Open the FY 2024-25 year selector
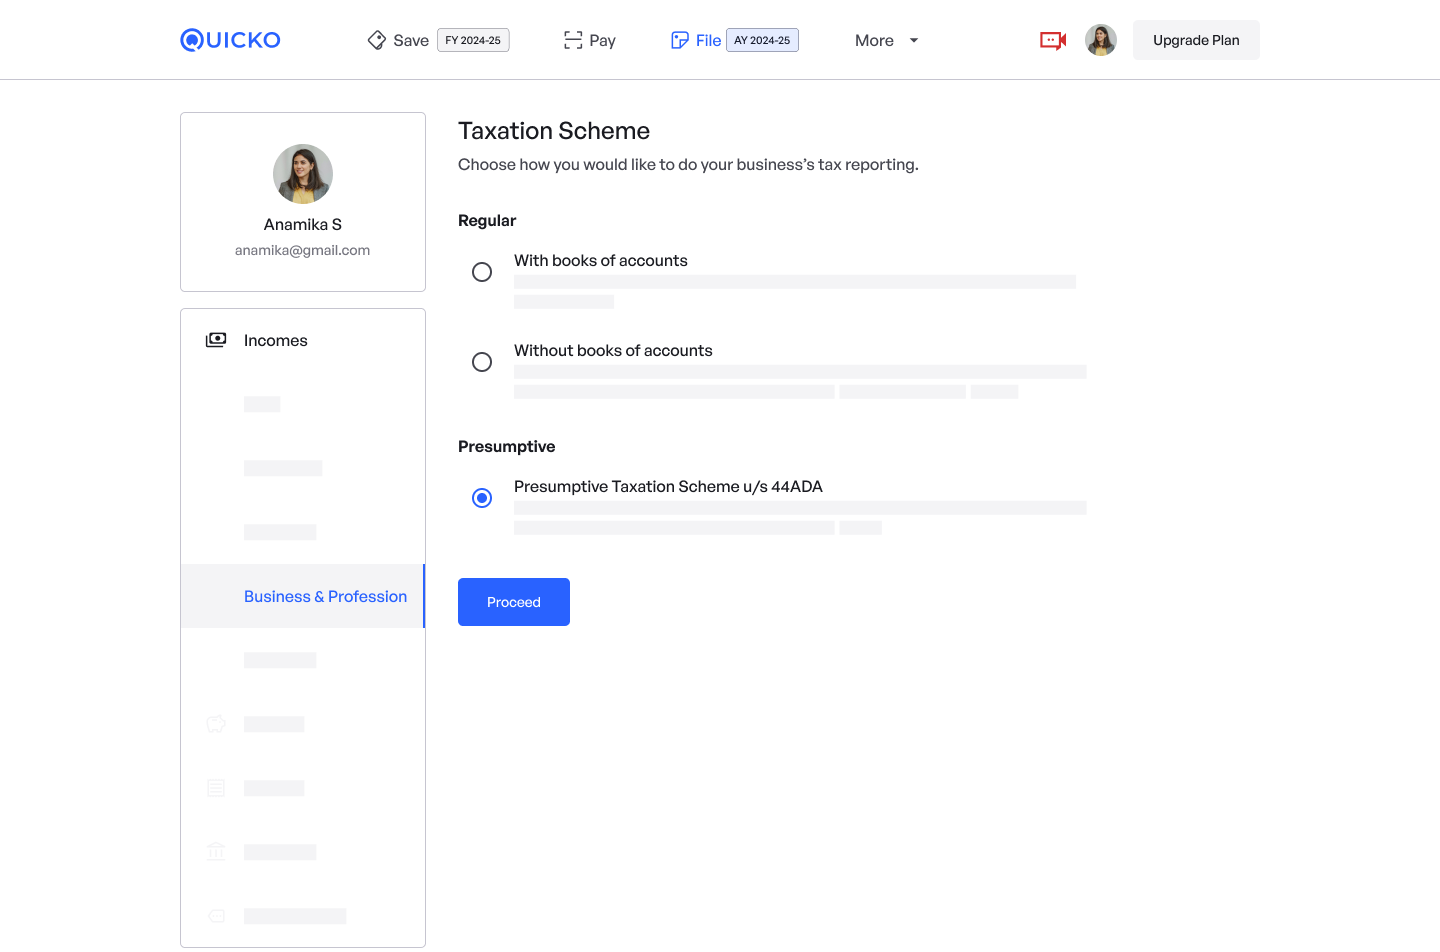 coord(473,40)
